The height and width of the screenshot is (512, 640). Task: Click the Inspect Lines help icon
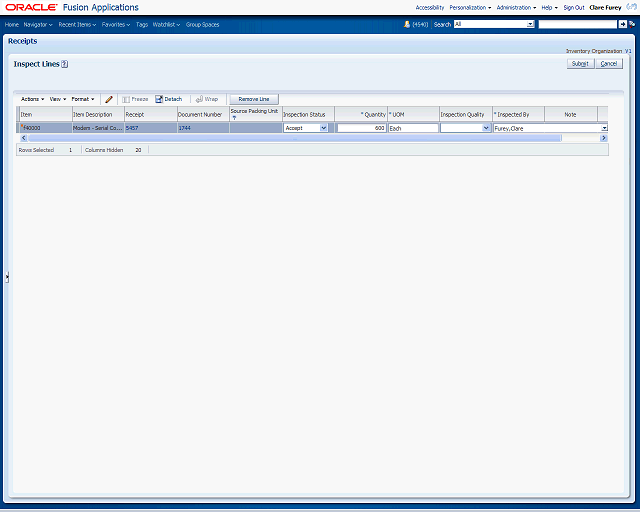[x=64, y=64]
